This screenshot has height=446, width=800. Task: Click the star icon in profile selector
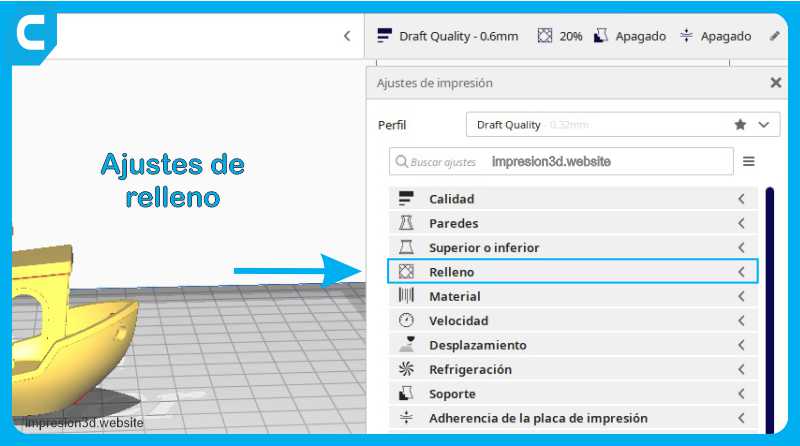pyautogui.click(x=740, y=125)
